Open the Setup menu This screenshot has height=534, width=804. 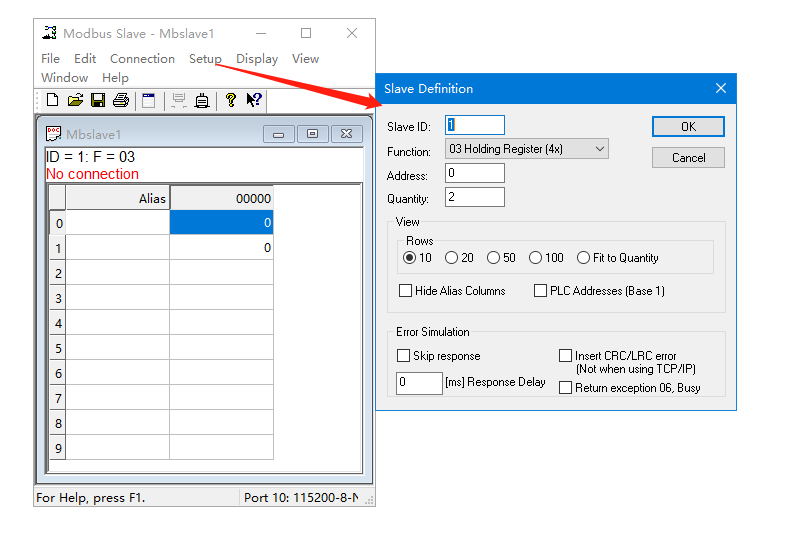click(x=205, y=59)
